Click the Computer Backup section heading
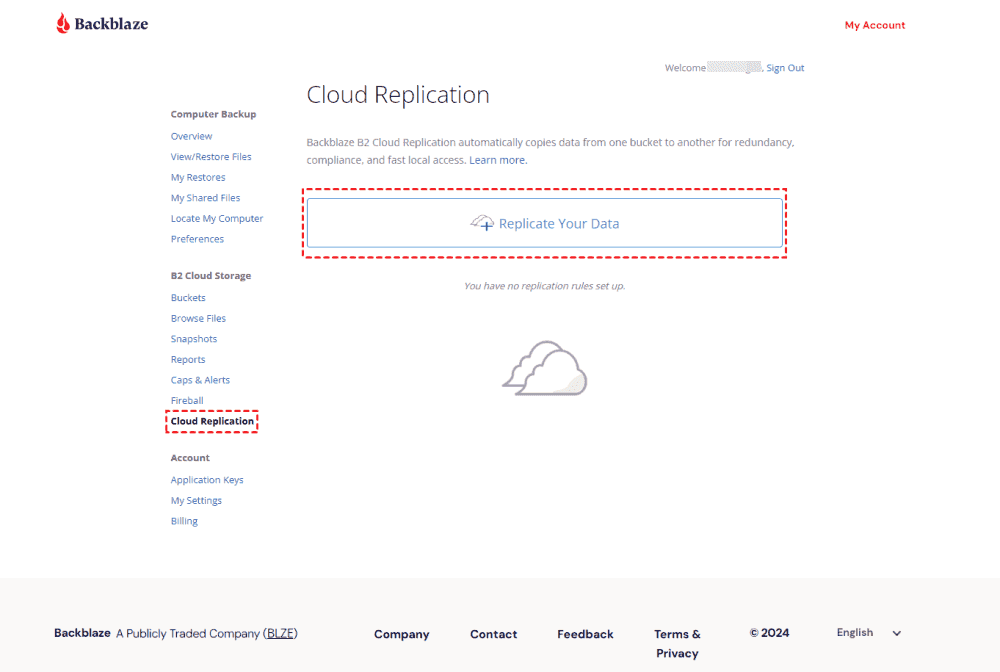 coord(213,114)
